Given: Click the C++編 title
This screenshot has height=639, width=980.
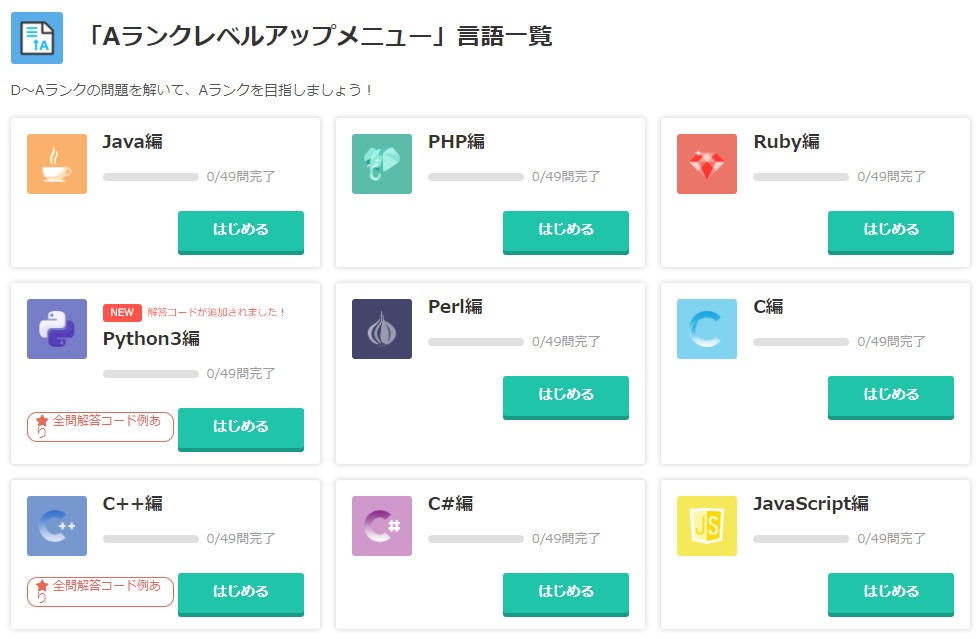Looking at the screenshot, I should pyautogui.click(x=132, y=504).
